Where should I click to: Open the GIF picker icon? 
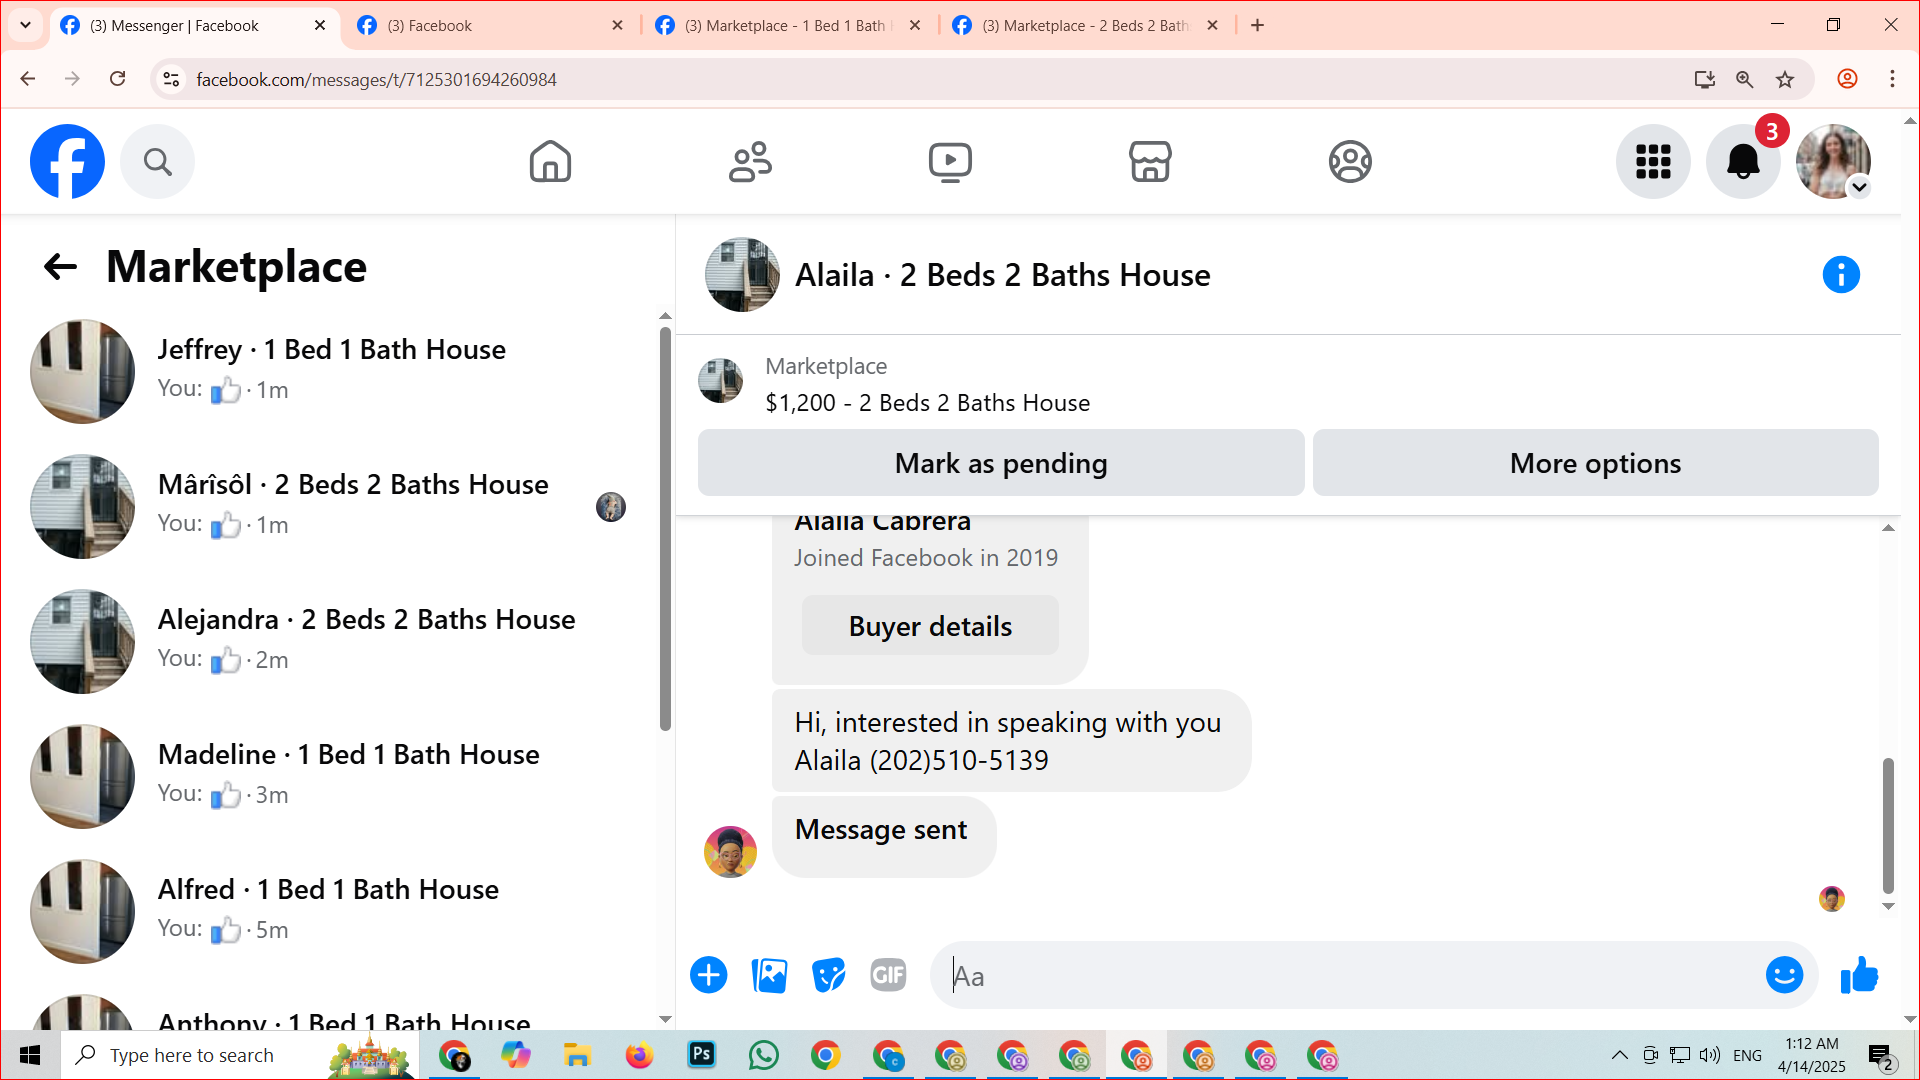click(888, 975)
